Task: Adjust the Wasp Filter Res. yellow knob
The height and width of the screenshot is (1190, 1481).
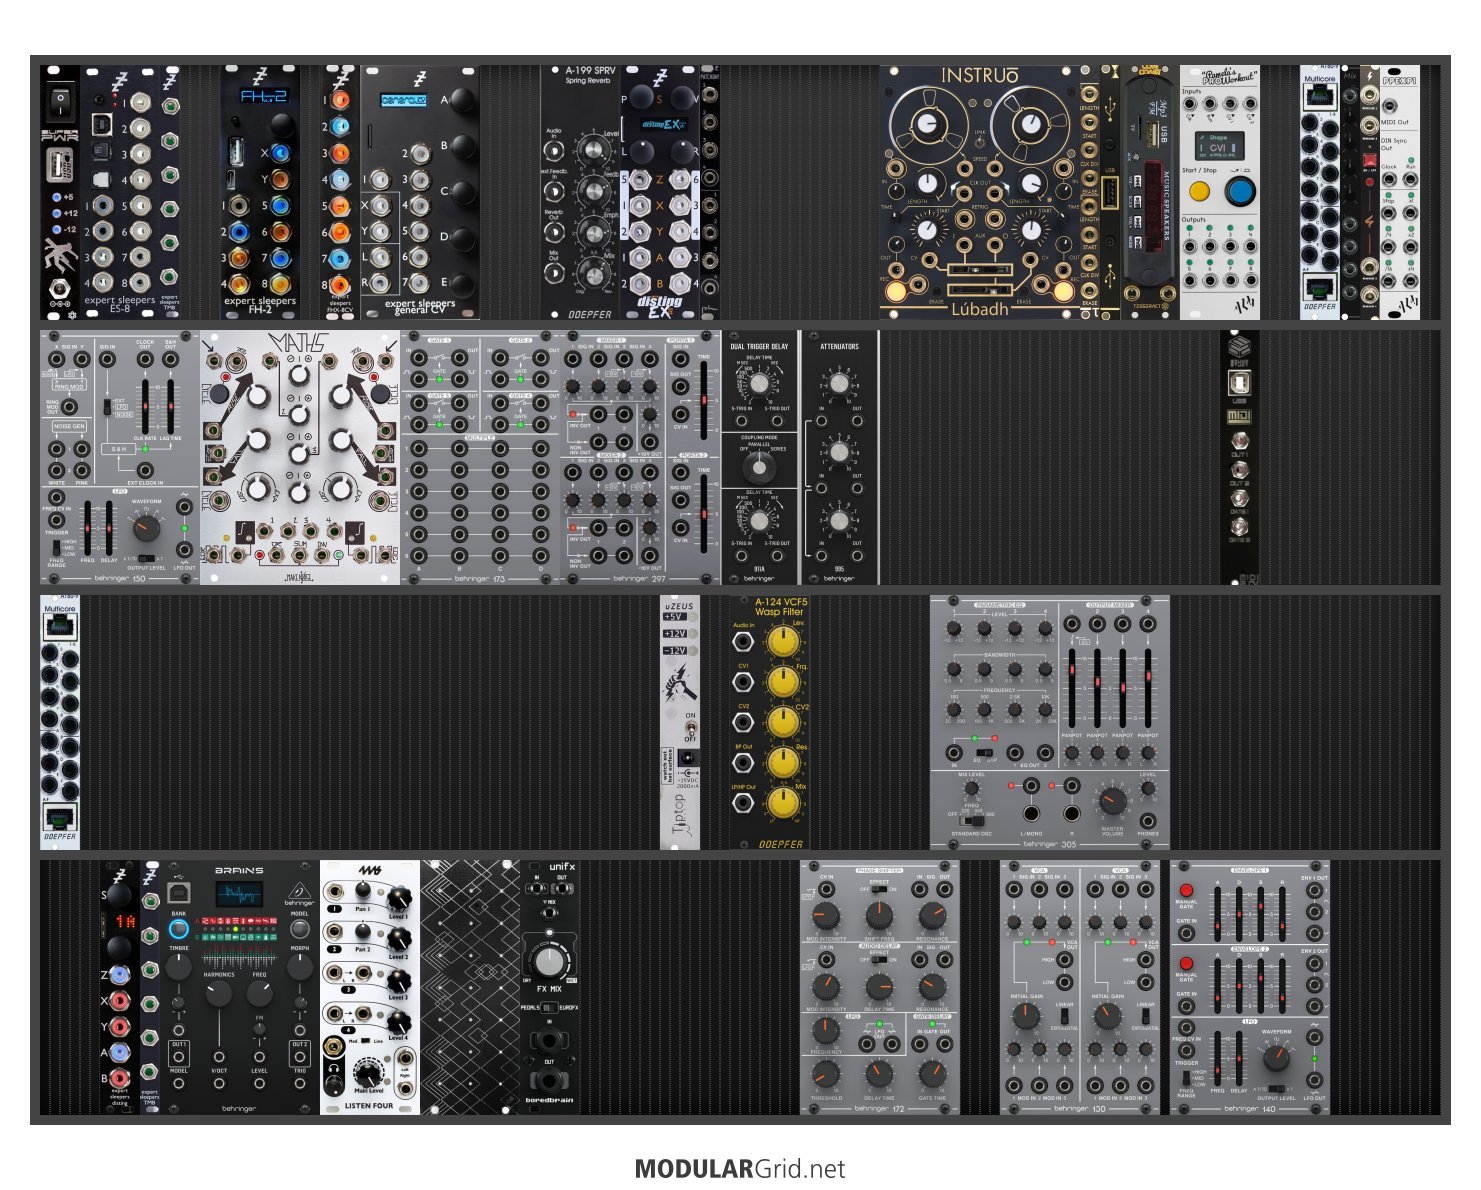Action: point(782,764)
